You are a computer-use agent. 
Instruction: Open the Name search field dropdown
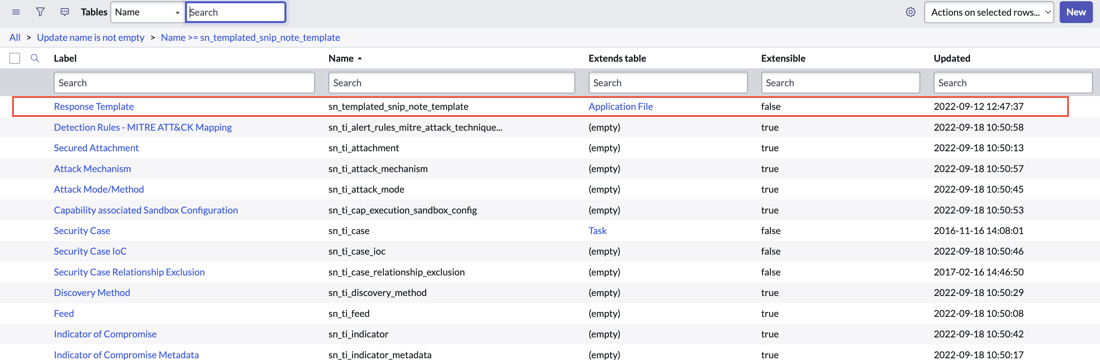(x=147, y=12)
